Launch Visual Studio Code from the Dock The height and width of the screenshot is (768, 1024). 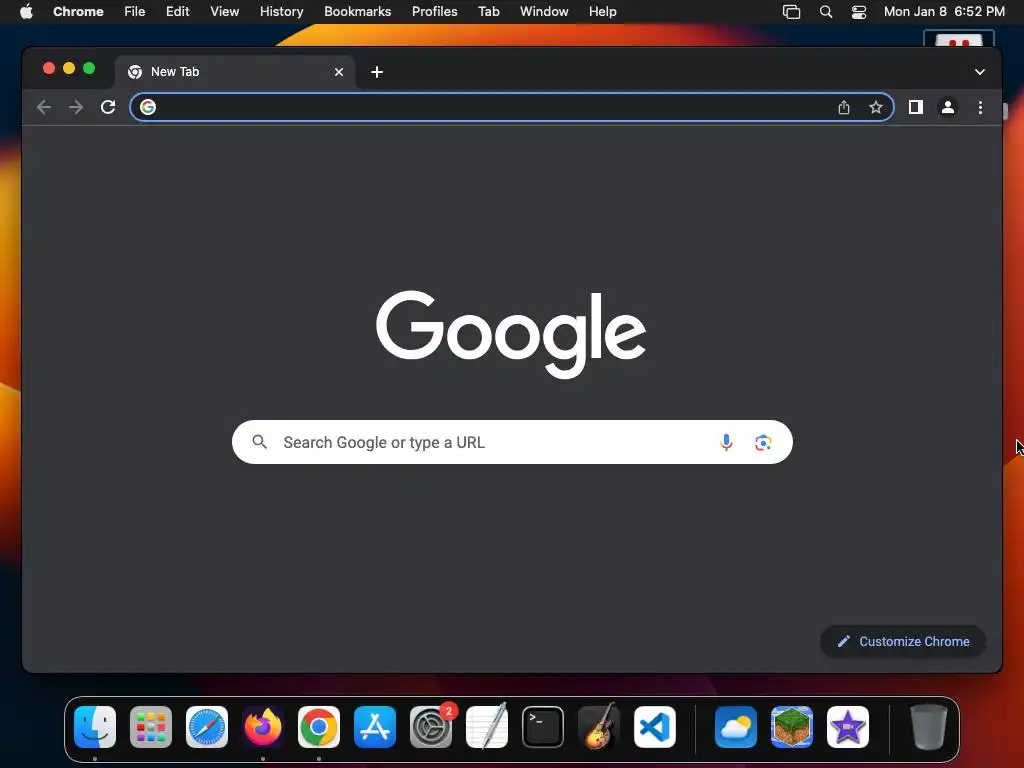click(655, 726)
